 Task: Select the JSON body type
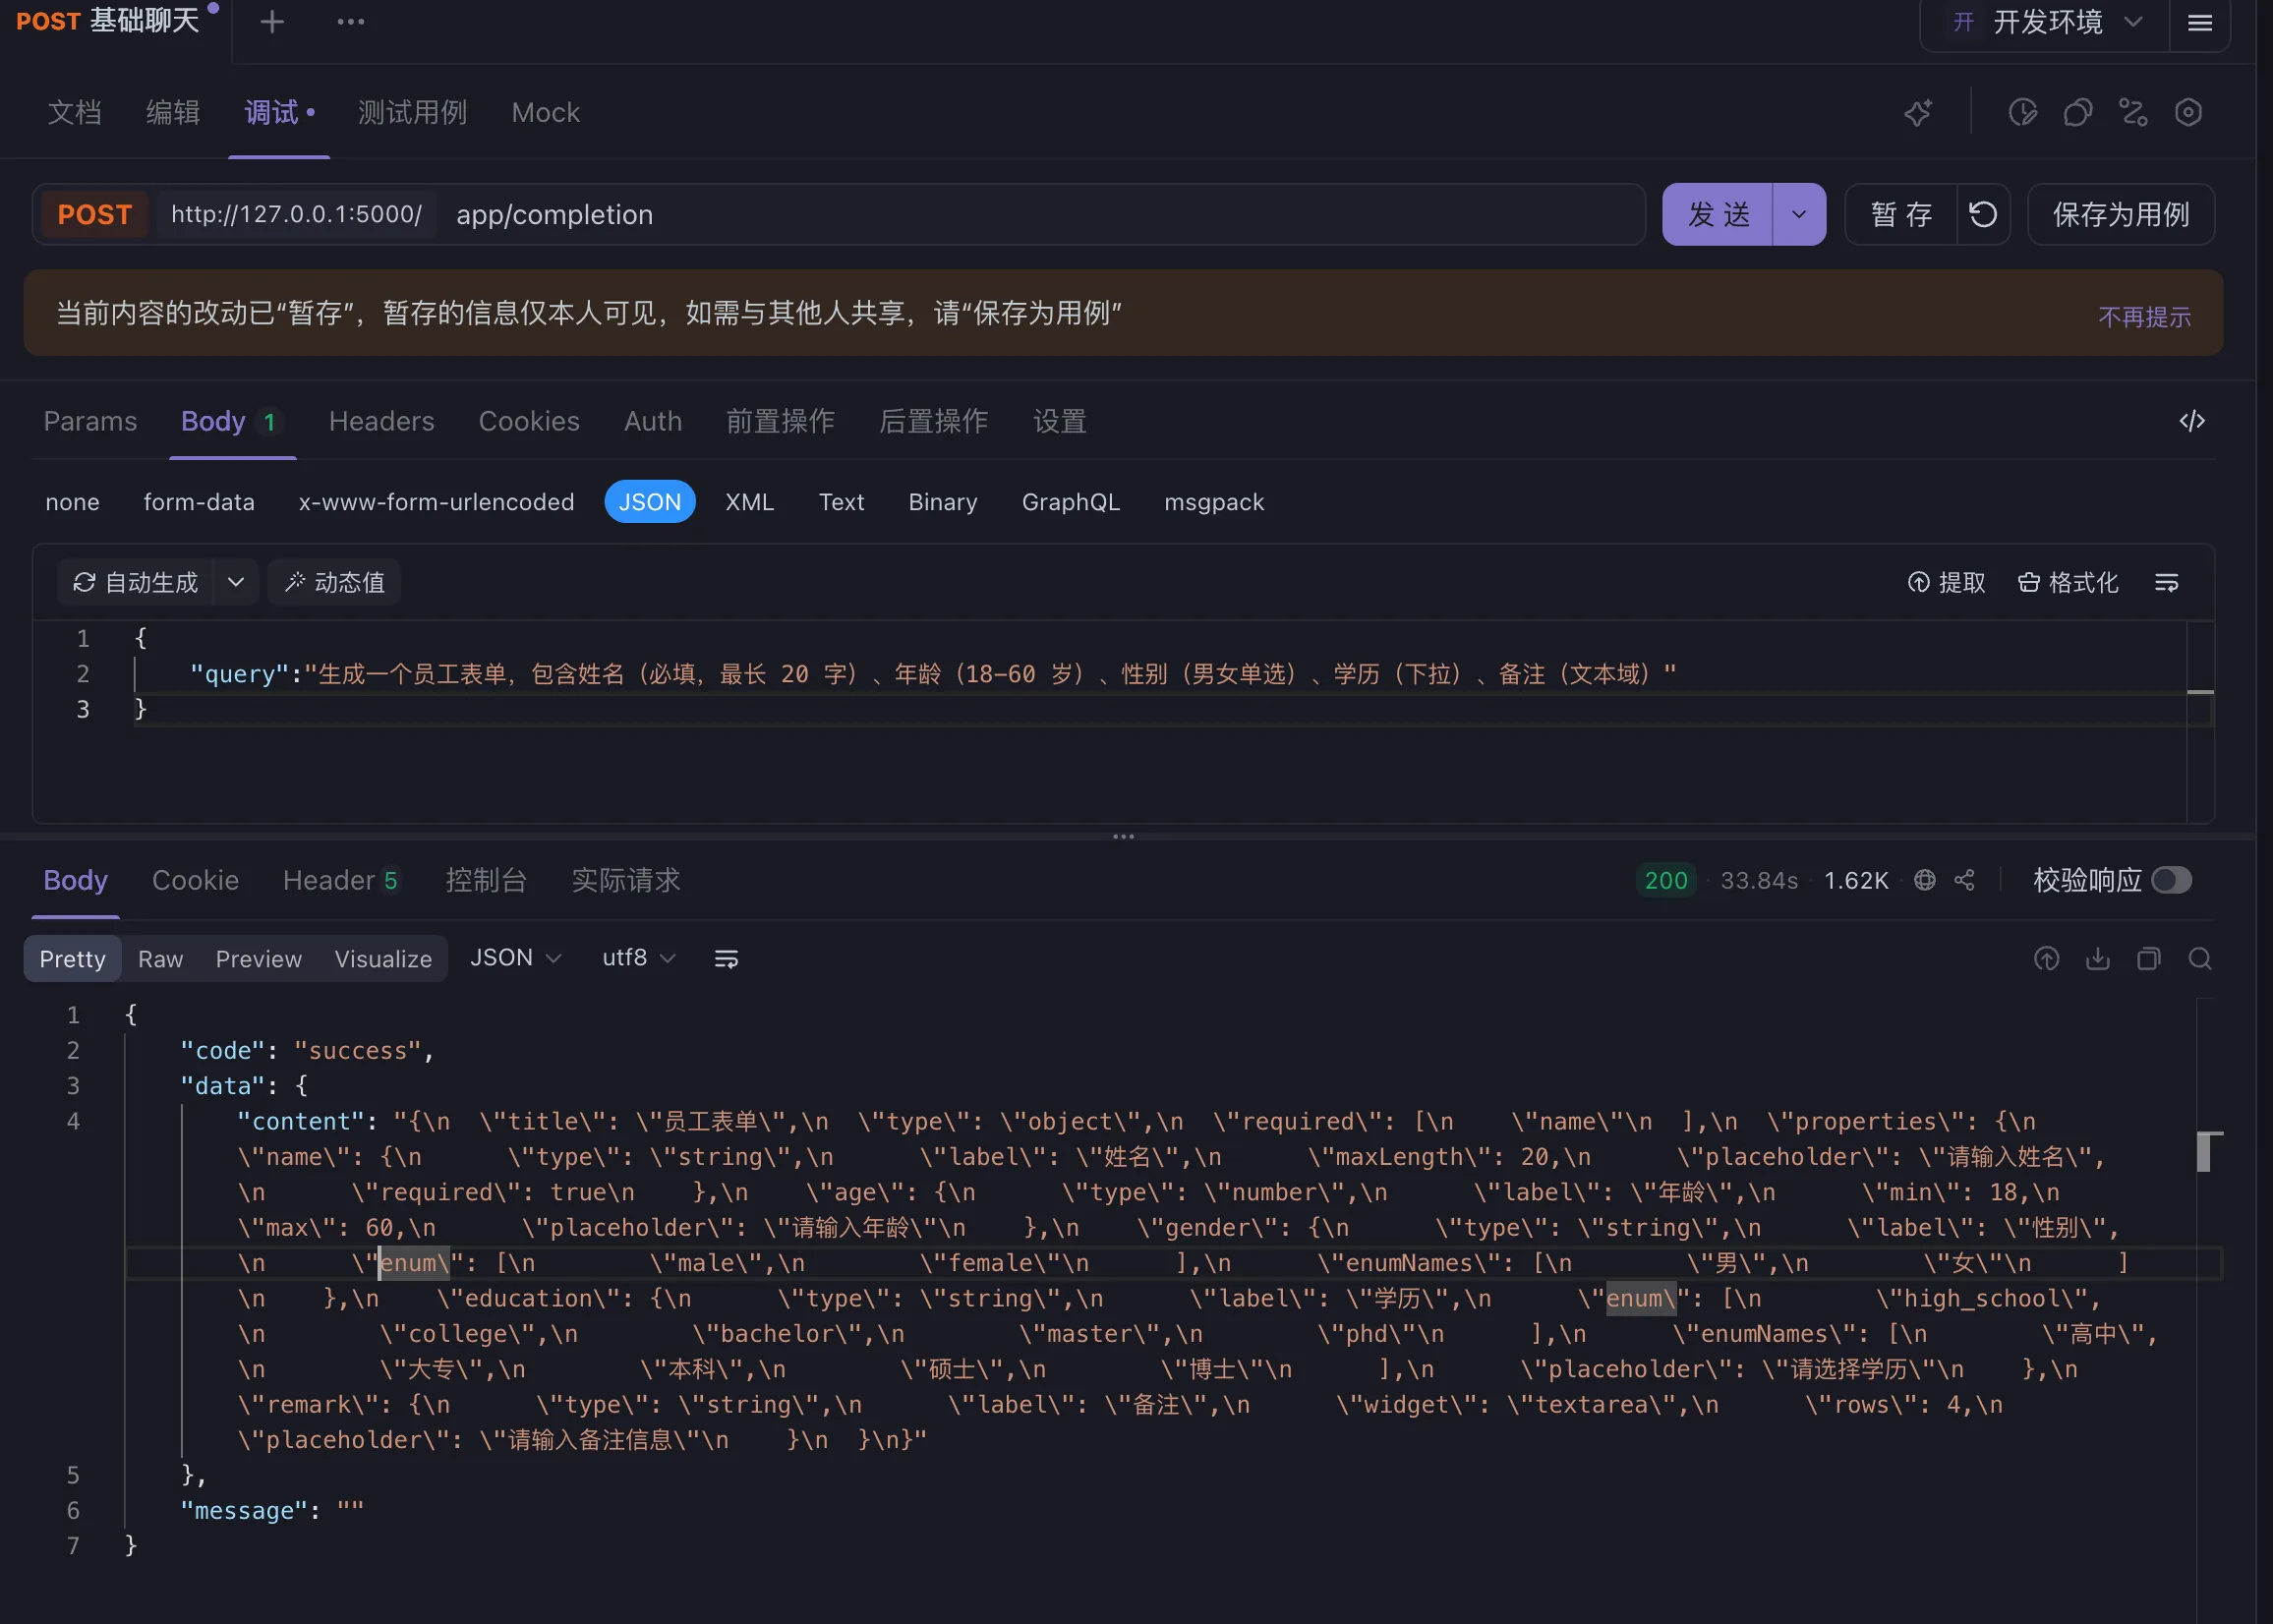coord(649,502)
